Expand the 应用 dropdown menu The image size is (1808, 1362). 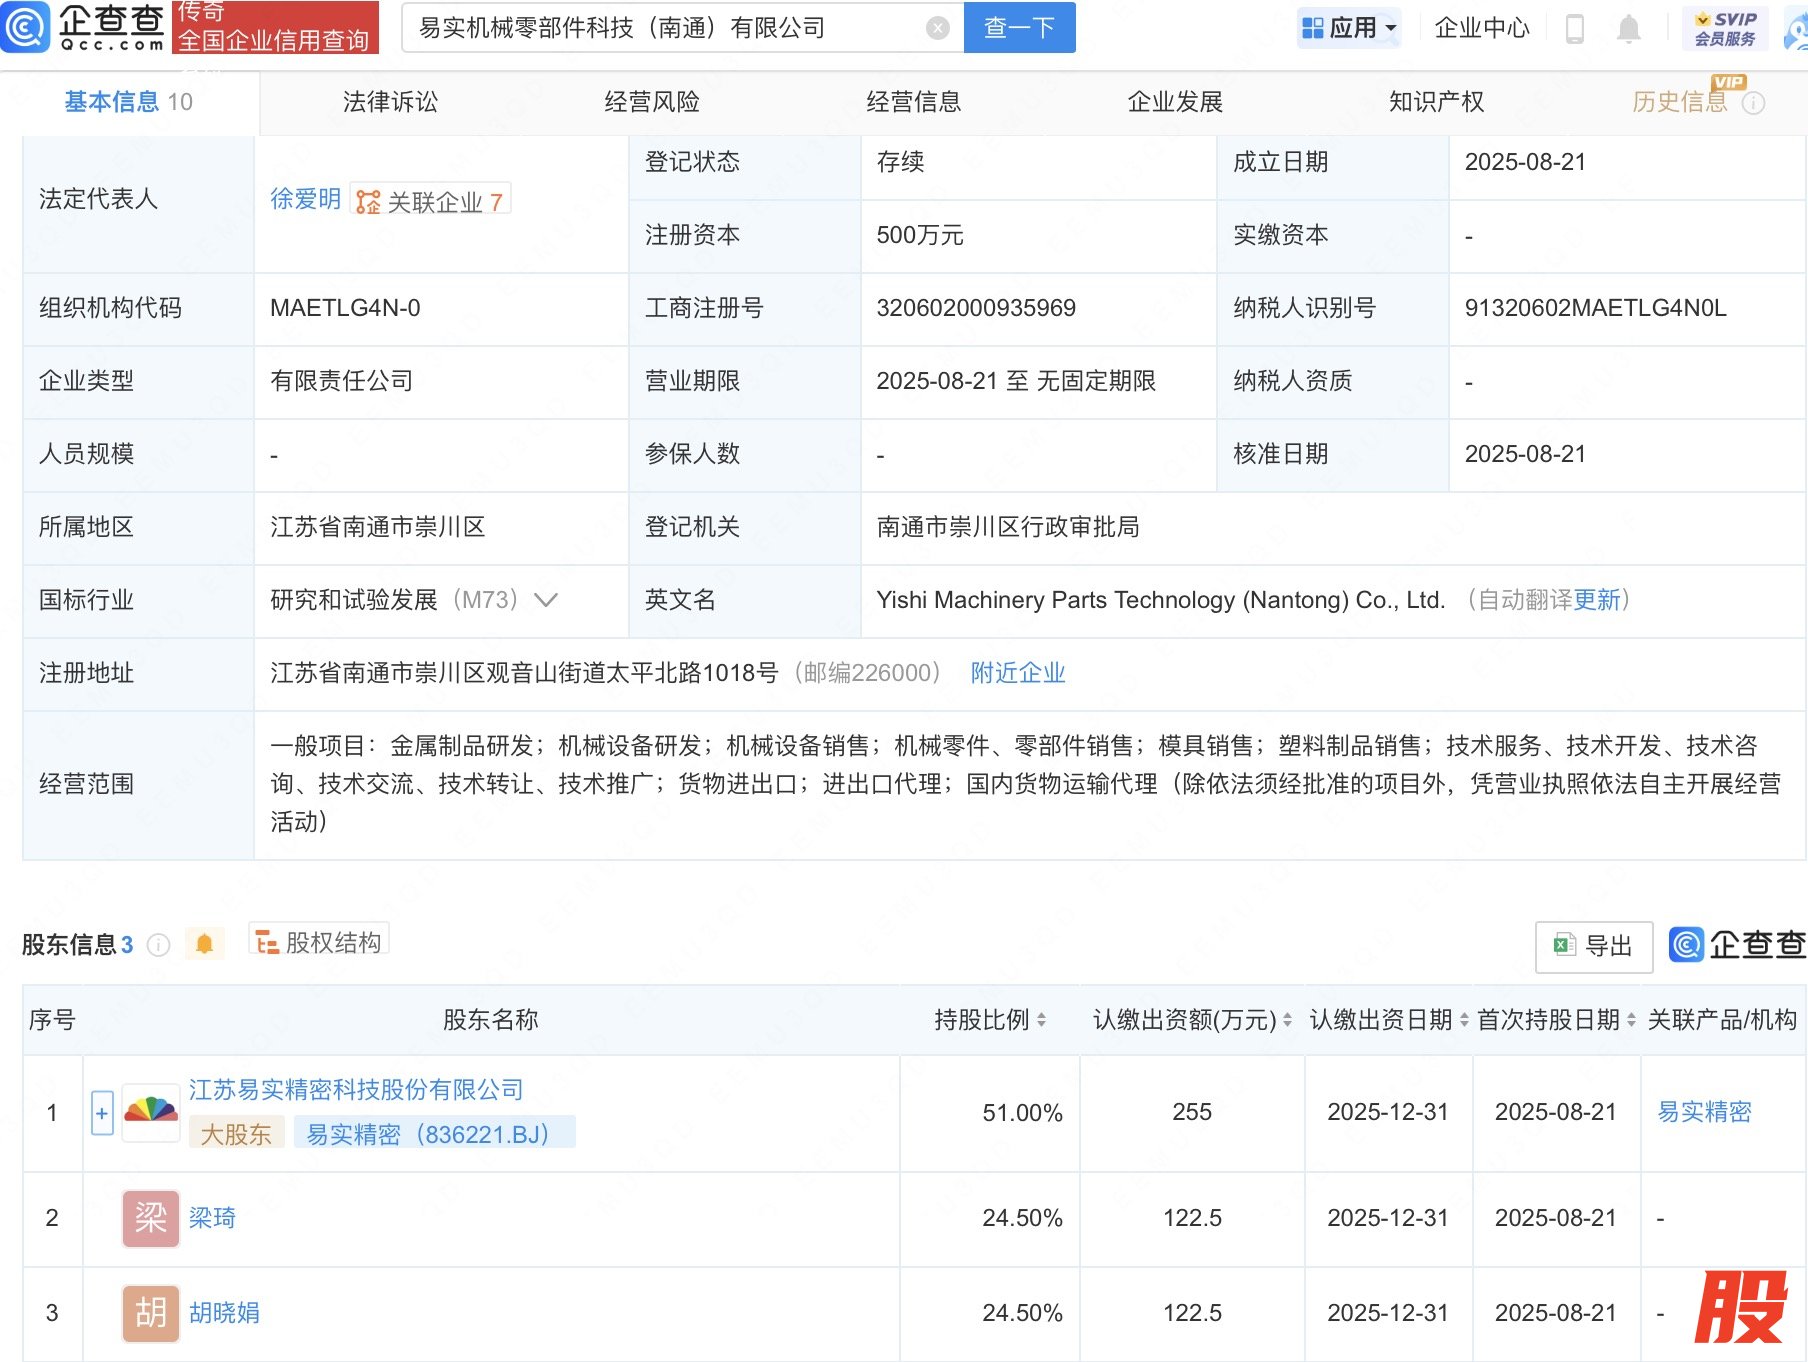(1349, 28)
